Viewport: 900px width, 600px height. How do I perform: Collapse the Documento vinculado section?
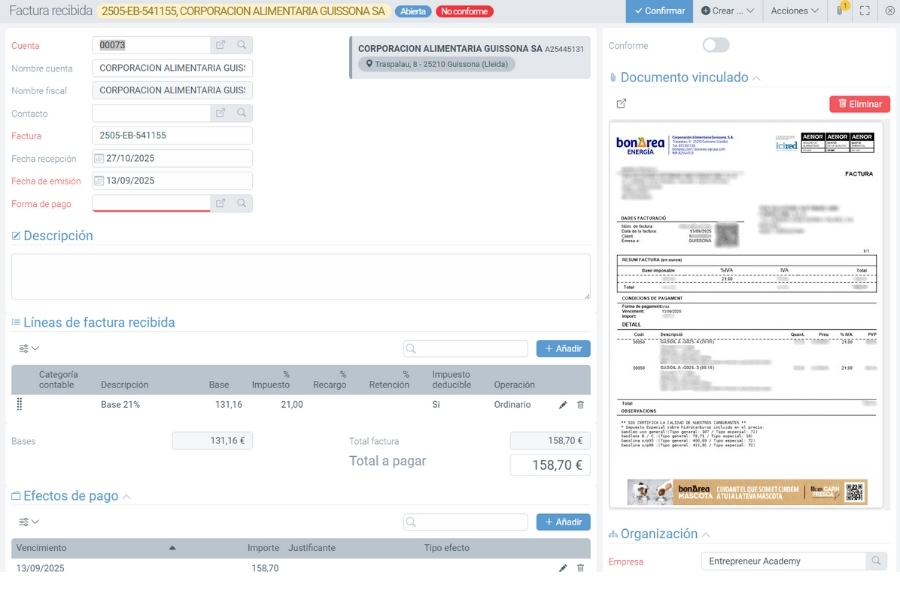point(756,78)
